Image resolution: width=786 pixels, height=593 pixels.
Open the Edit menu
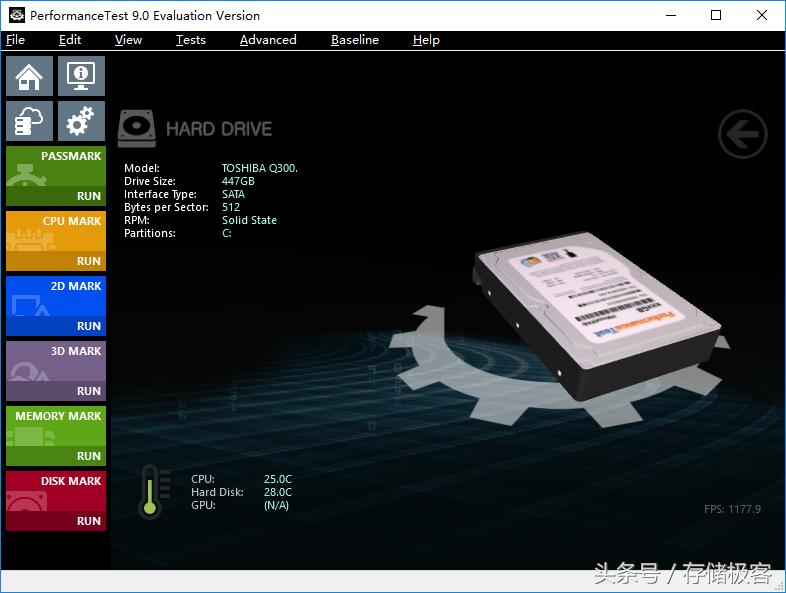(70, 40)
